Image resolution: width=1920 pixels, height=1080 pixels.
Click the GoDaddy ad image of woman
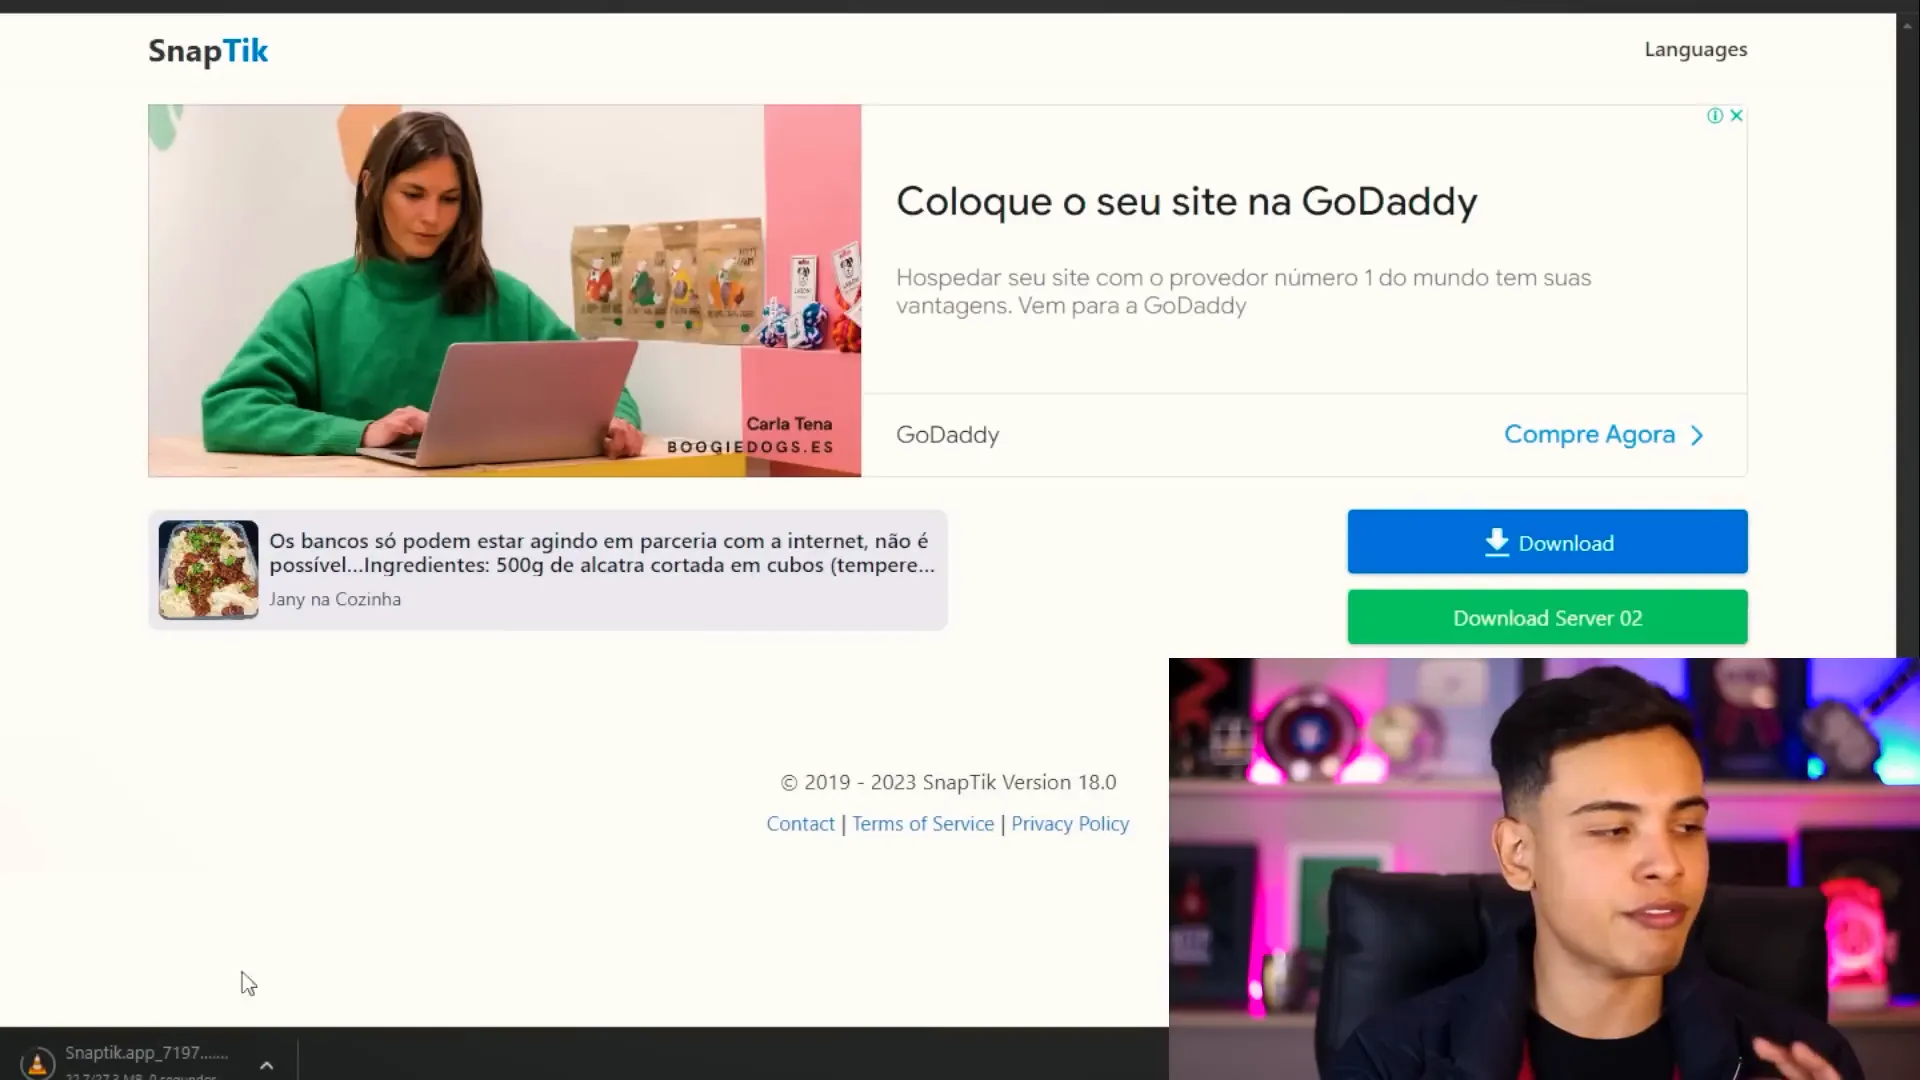[504, 290]
